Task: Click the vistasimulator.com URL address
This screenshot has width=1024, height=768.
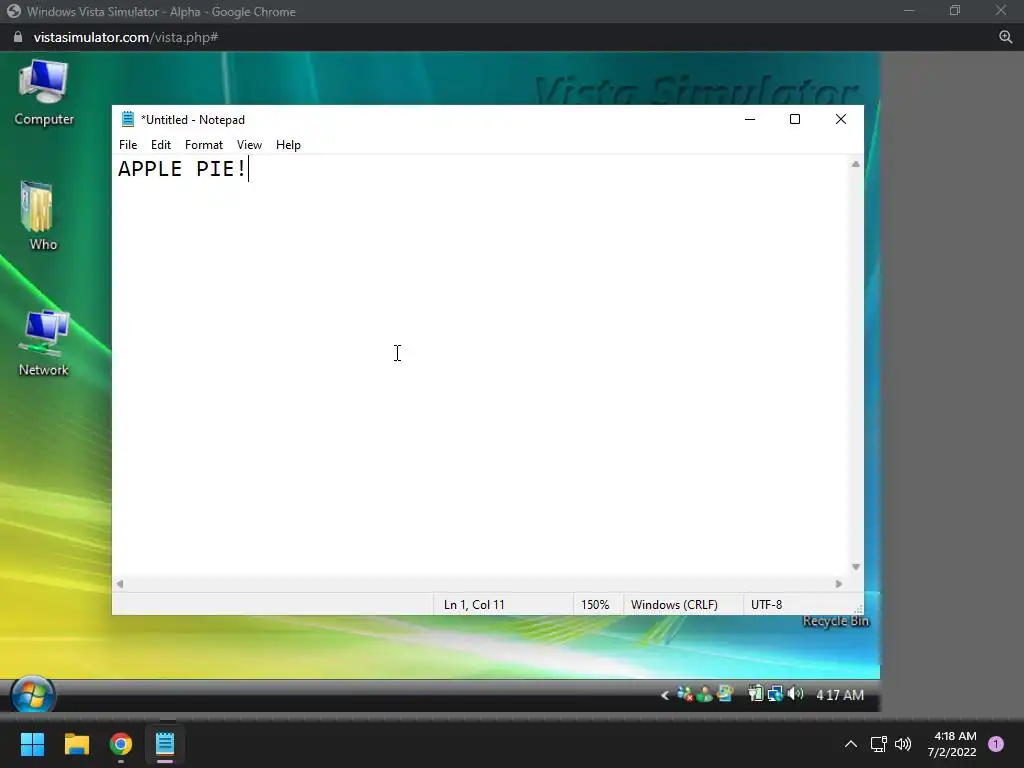Action: point(126,37)
